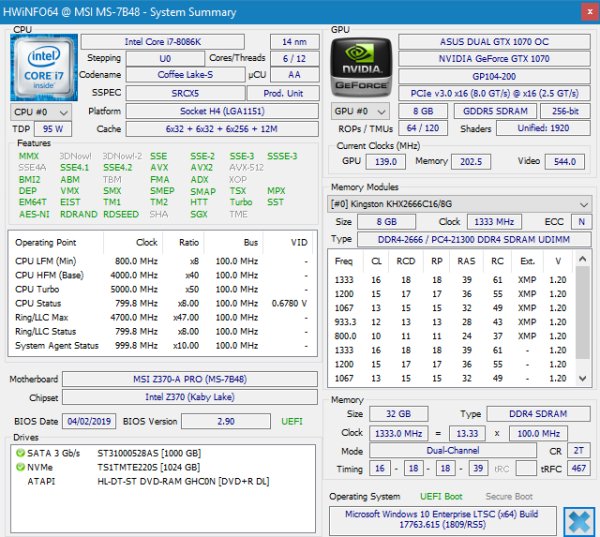The width and height of the screenshot is (600, 537).
Task: Click the GDDR5 SDRAM memory type field
Action: tap(495, 111)
